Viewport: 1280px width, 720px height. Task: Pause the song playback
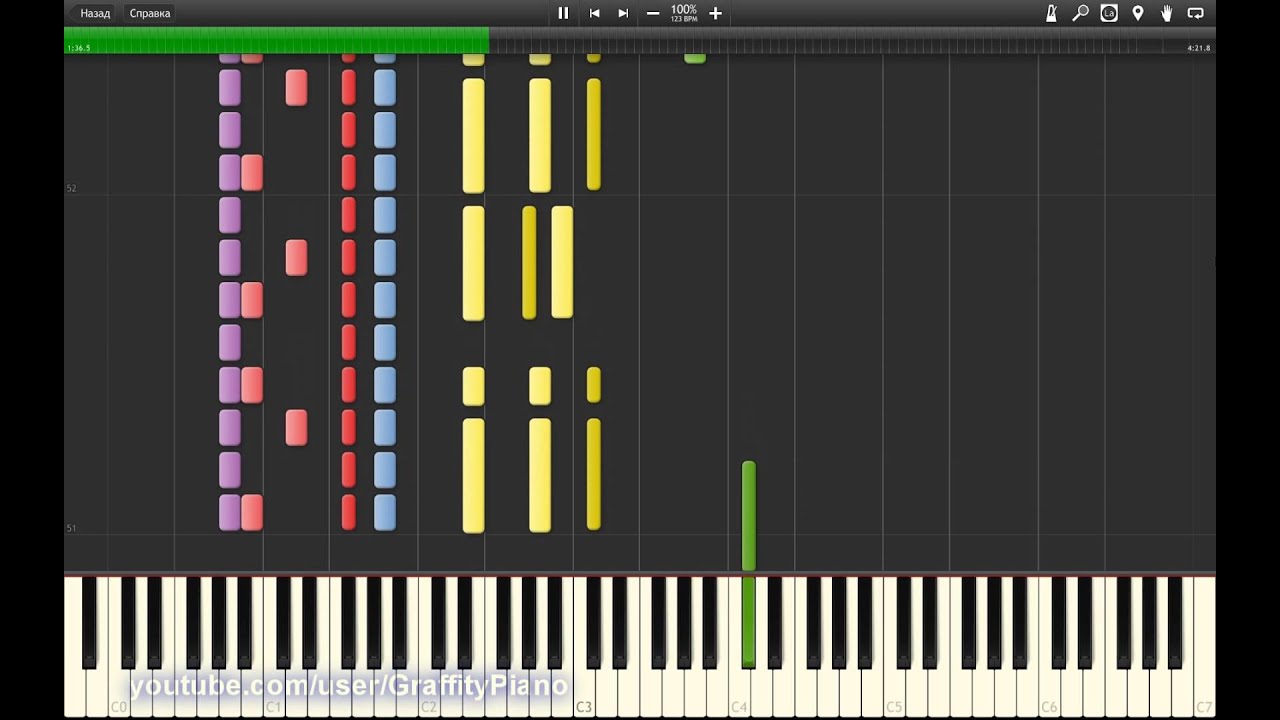pos(563,13)
